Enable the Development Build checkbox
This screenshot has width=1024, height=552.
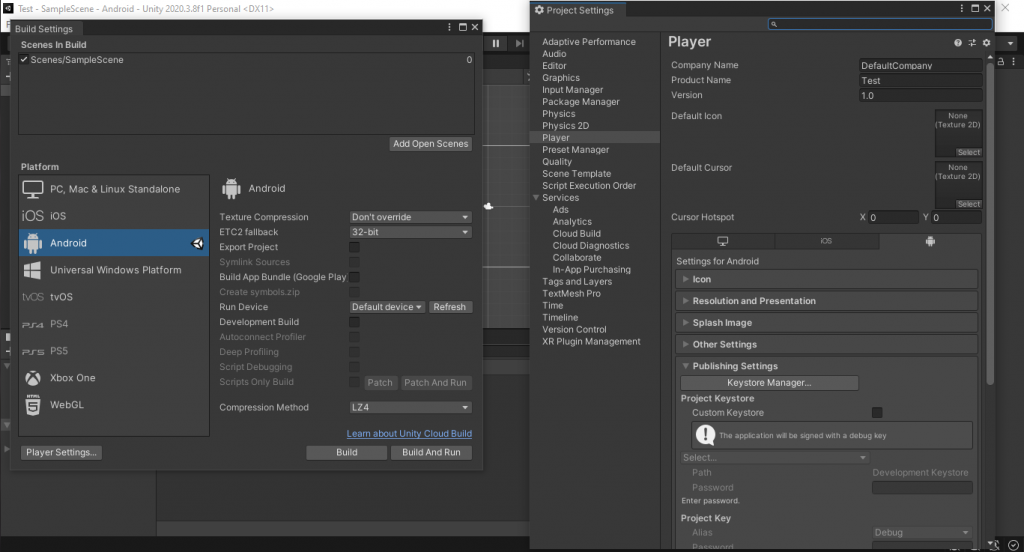(x=354, y=322)
